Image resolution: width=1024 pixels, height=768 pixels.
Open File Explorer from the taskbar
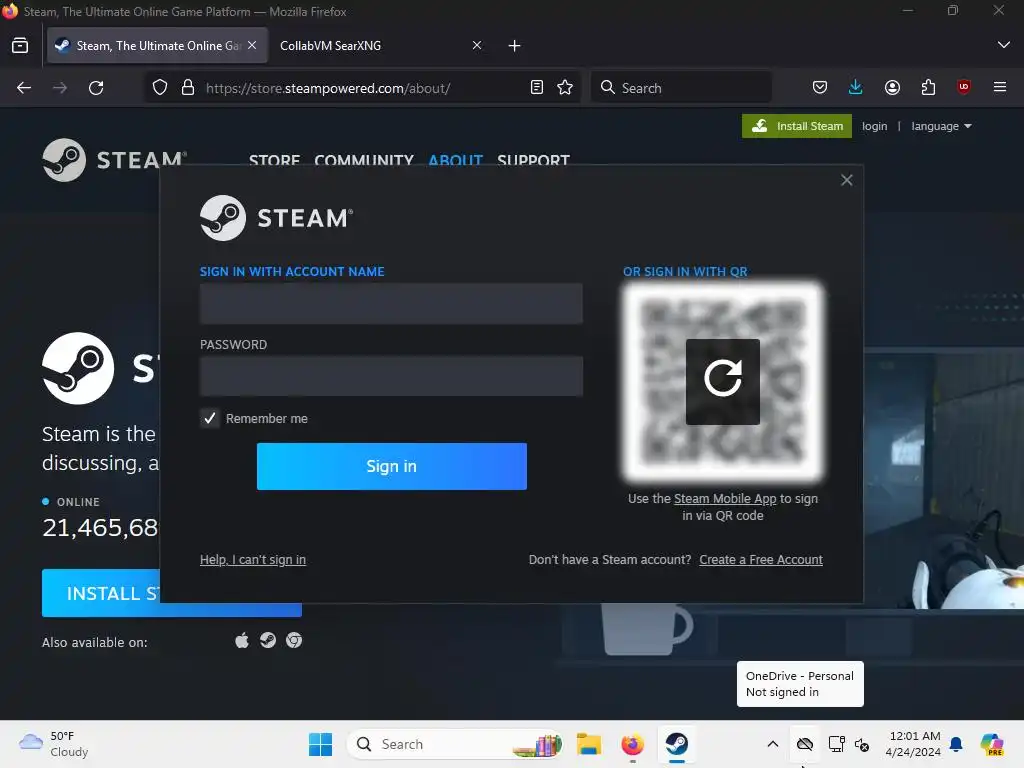pos(588,744)
